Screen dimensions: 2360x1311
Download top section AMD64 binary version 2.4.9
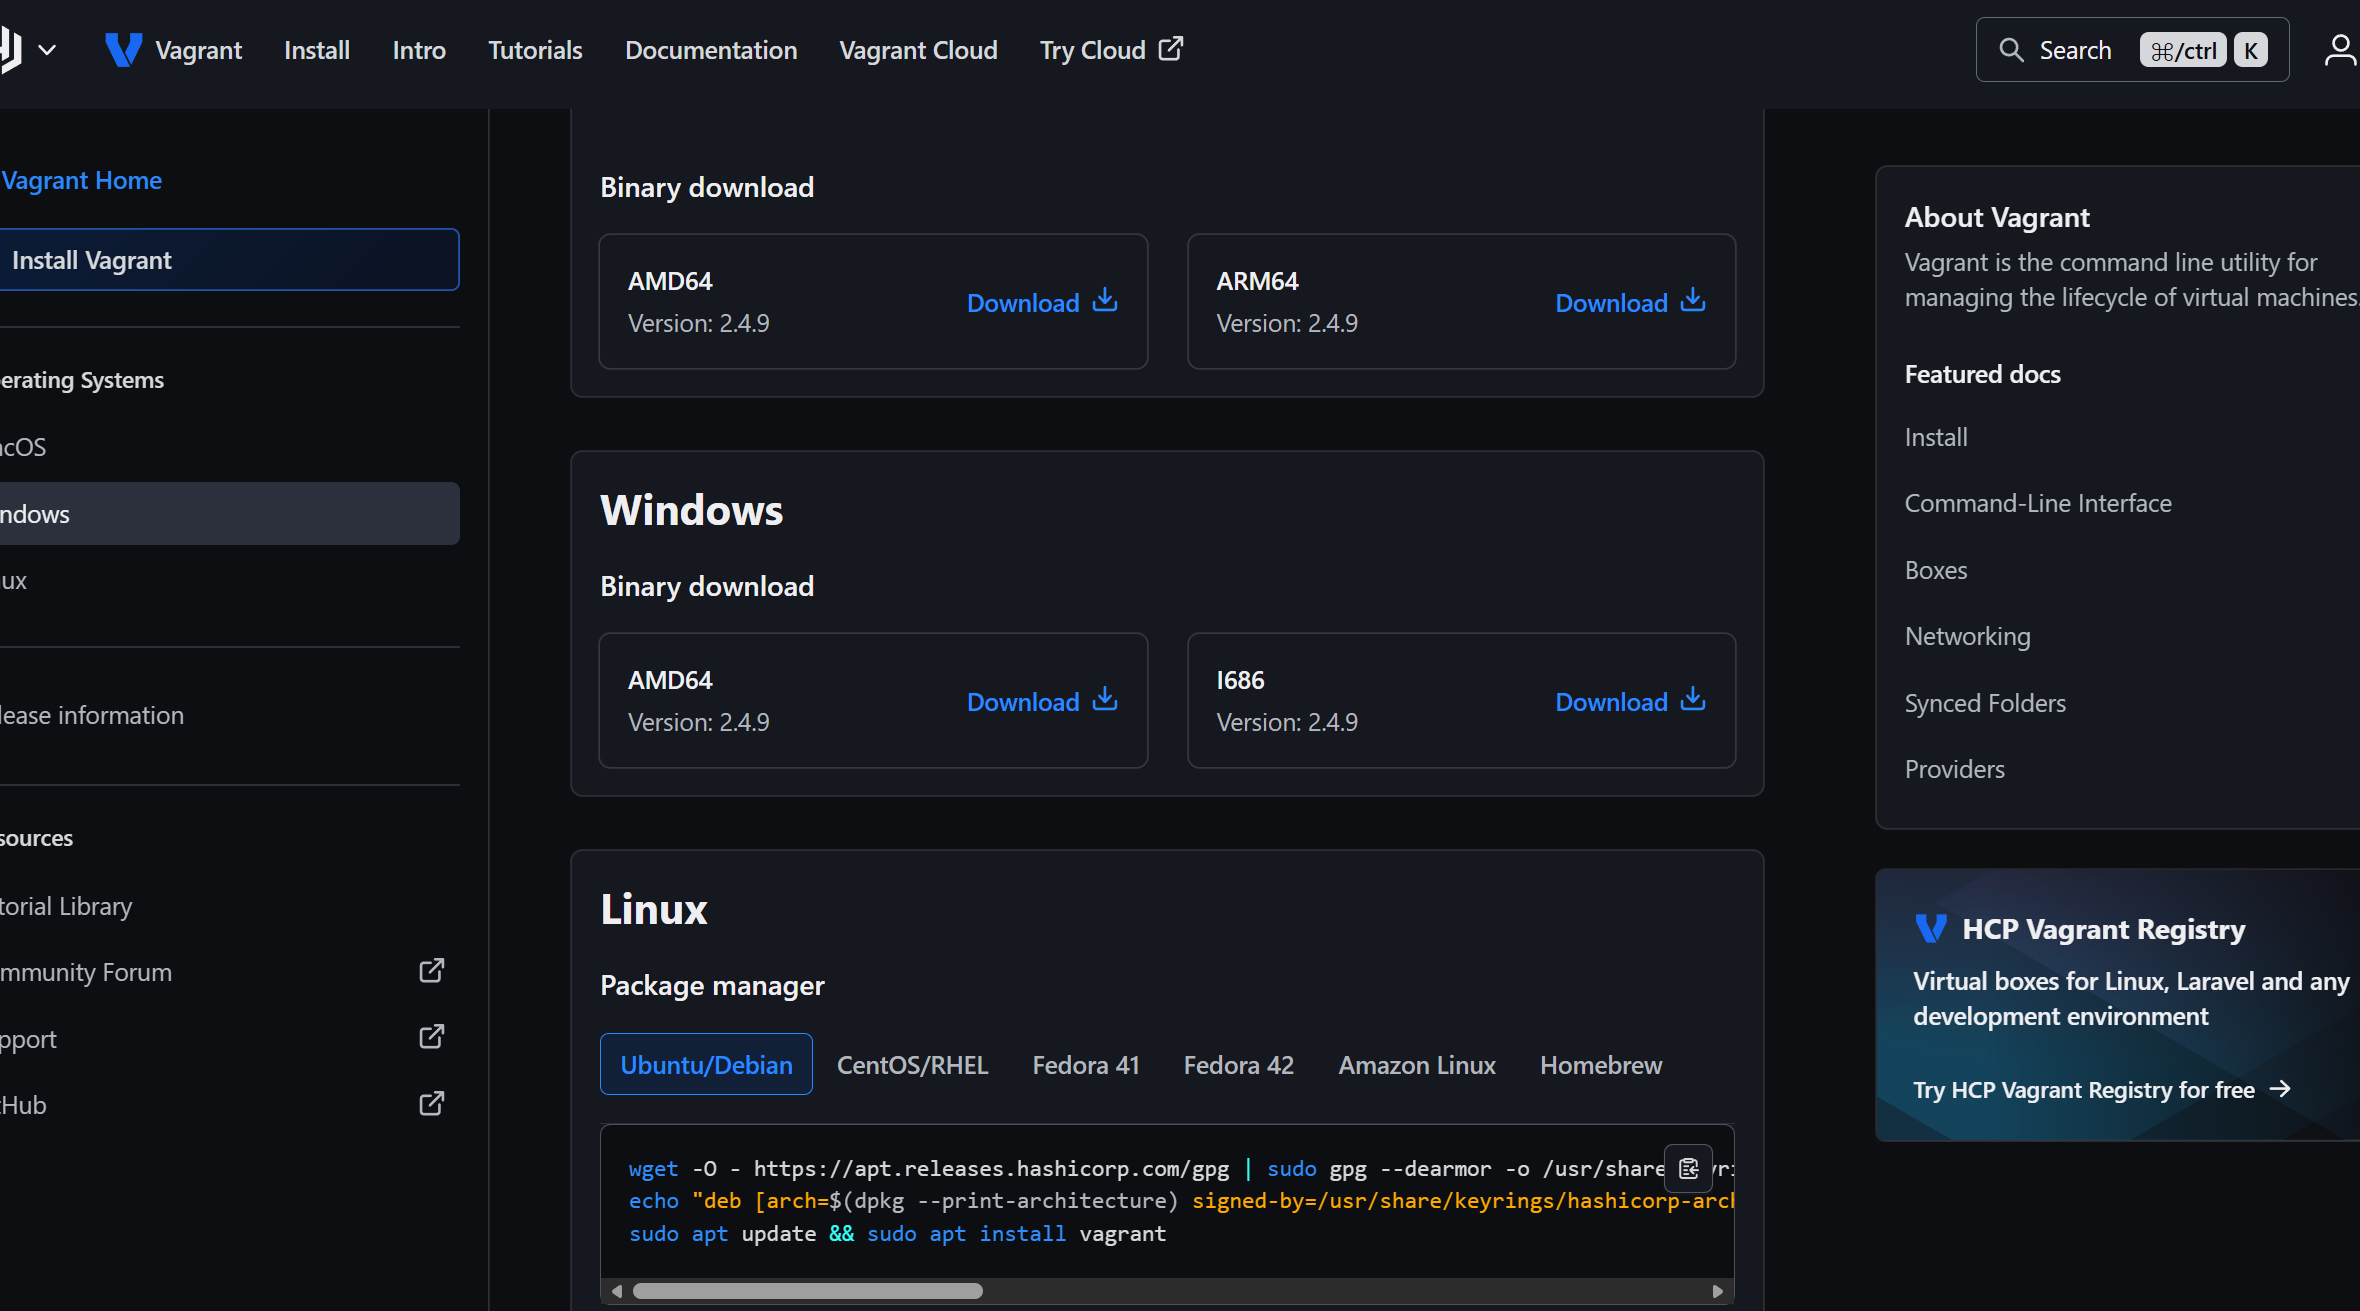(x=1042, y=302)
